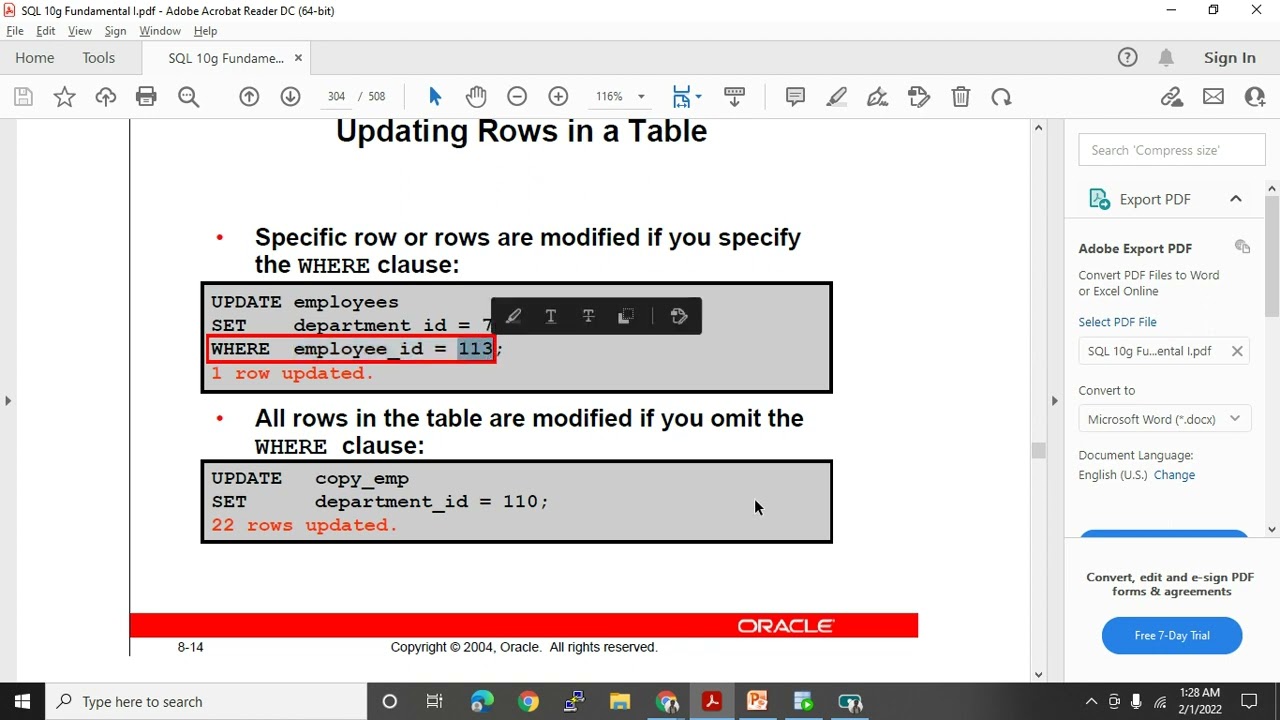Open the Fill and Sign pen tool
1280x720 pixels.
click(878, 97)
